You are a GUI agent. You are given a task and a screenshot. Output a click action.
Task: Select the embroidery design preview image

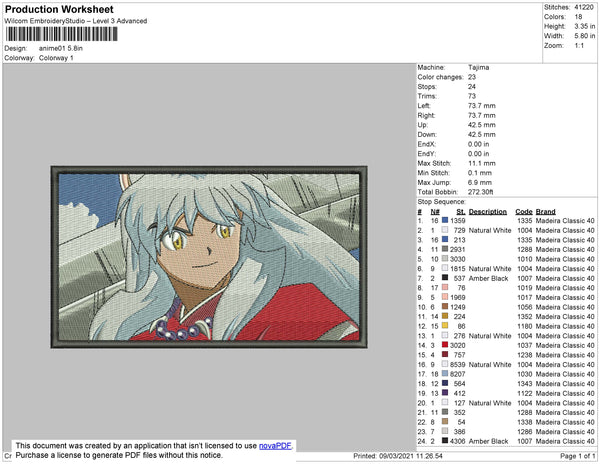point(209,257)
